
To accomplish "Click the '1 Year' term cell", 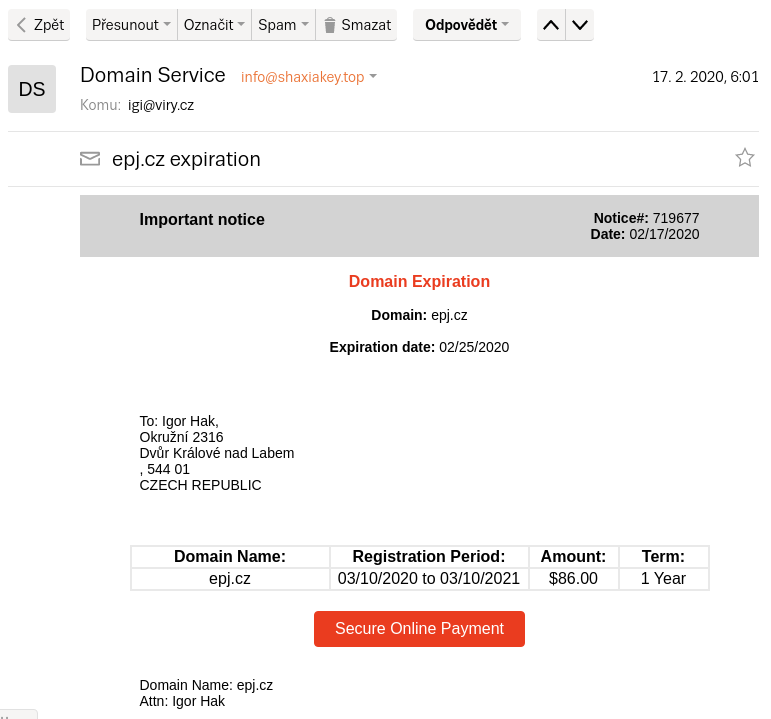I will pos(663,578).
